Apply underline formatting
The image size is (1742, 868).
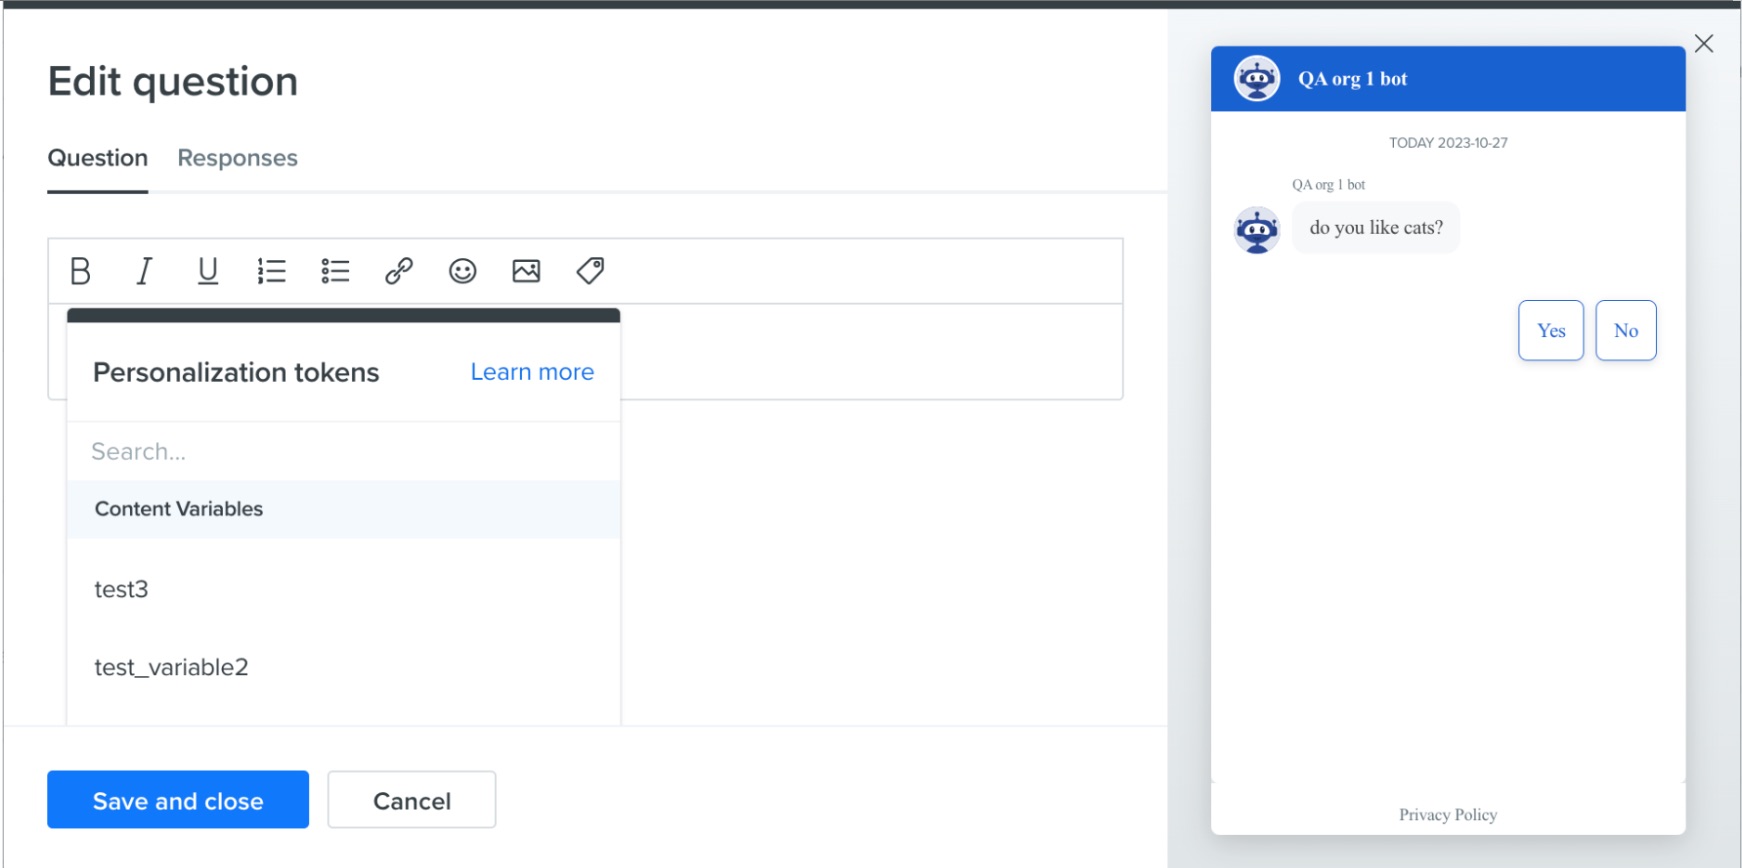207,271
